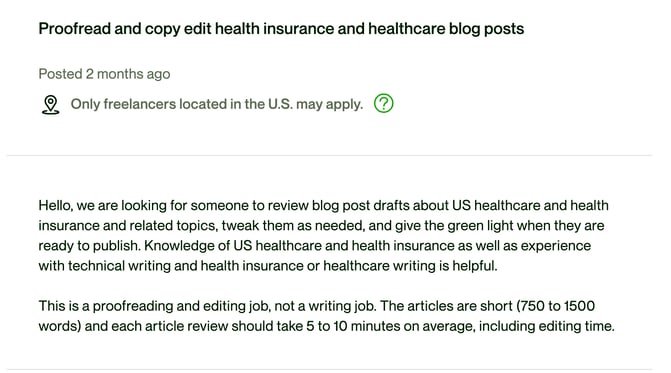Click the green question mark help icon
This screenshot has width=671, height=373.
[x=383, y=104]
